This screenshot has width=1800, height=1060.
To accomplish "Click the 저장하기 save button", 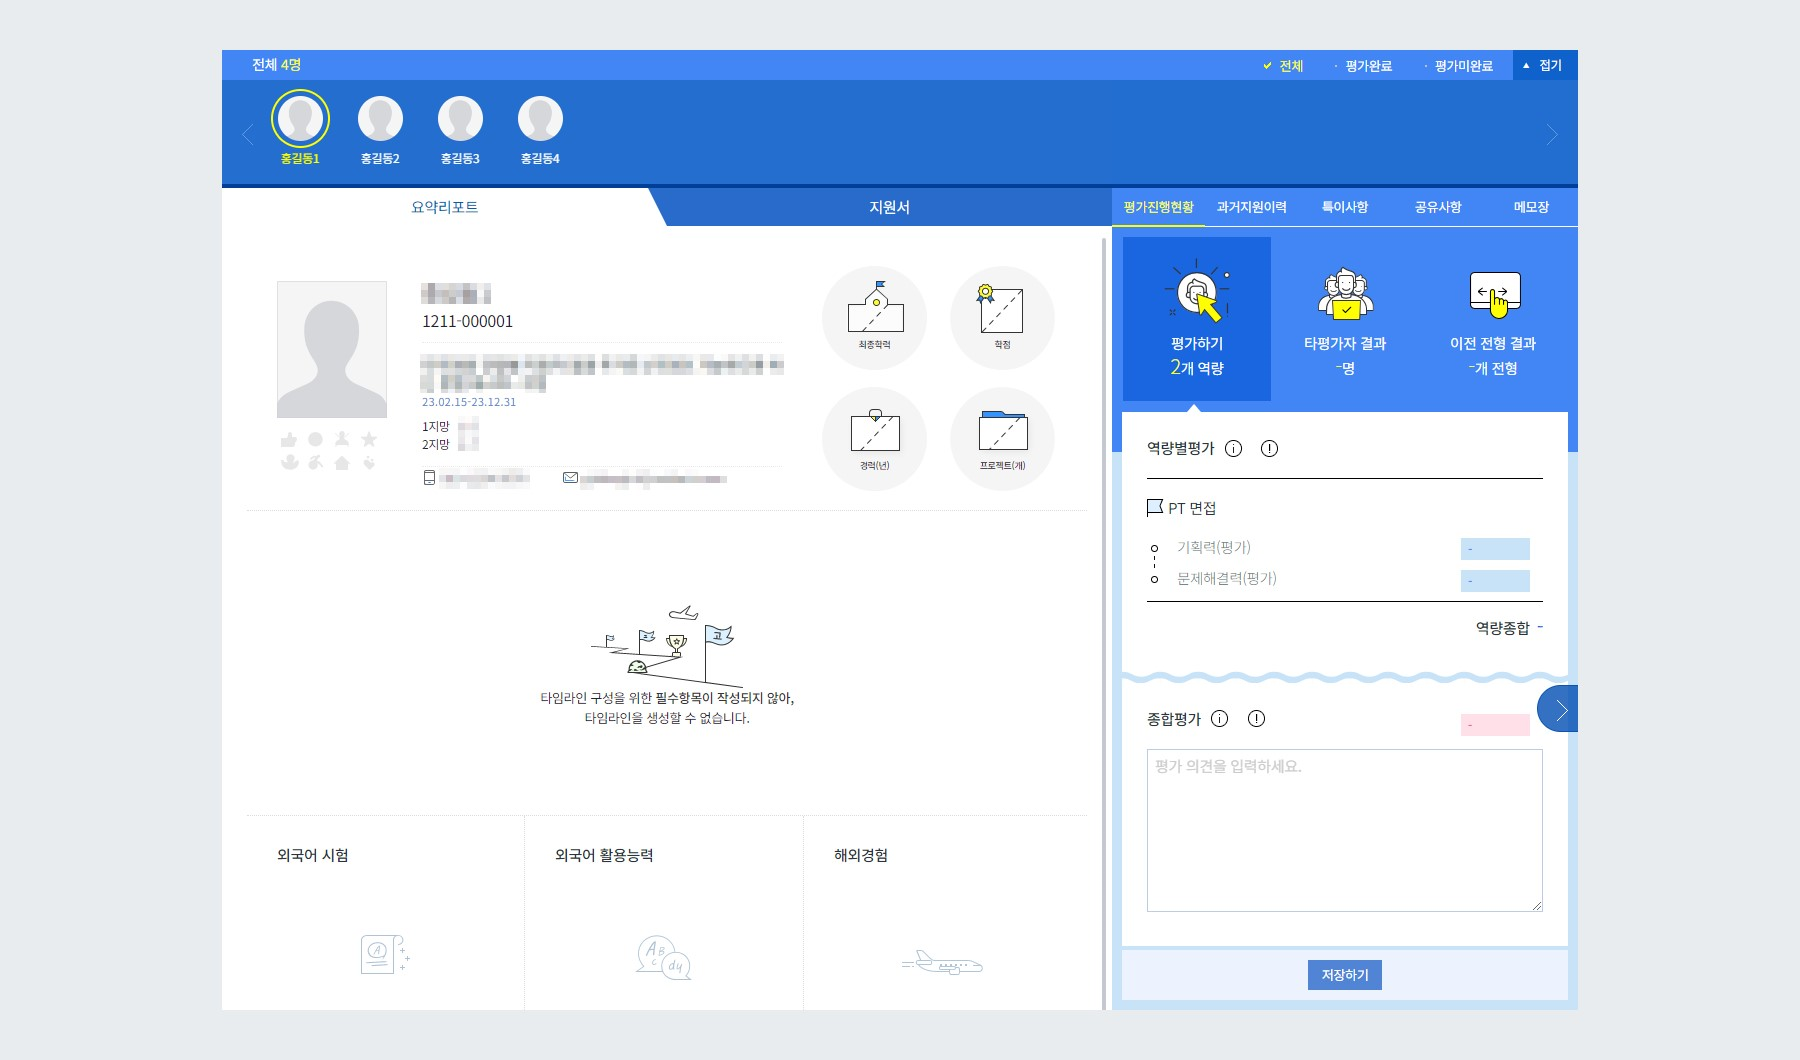I will tap(1344, 975).
